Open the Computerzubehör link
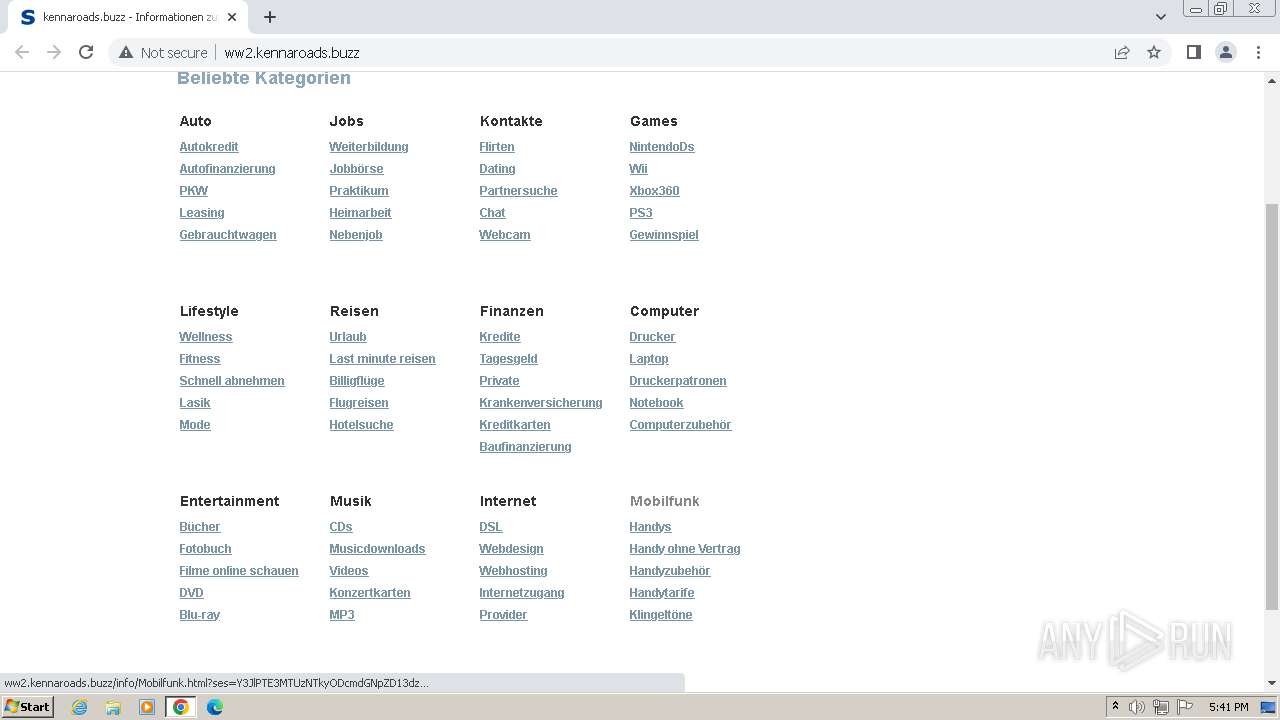This screenshot has width=1280, height=720. point(680,425)
